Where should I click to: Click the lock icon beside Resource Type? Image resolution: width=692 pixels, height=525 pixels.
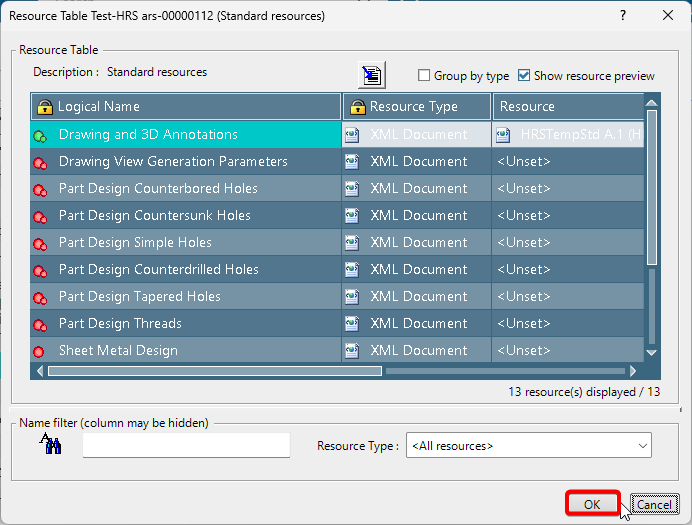357,107
